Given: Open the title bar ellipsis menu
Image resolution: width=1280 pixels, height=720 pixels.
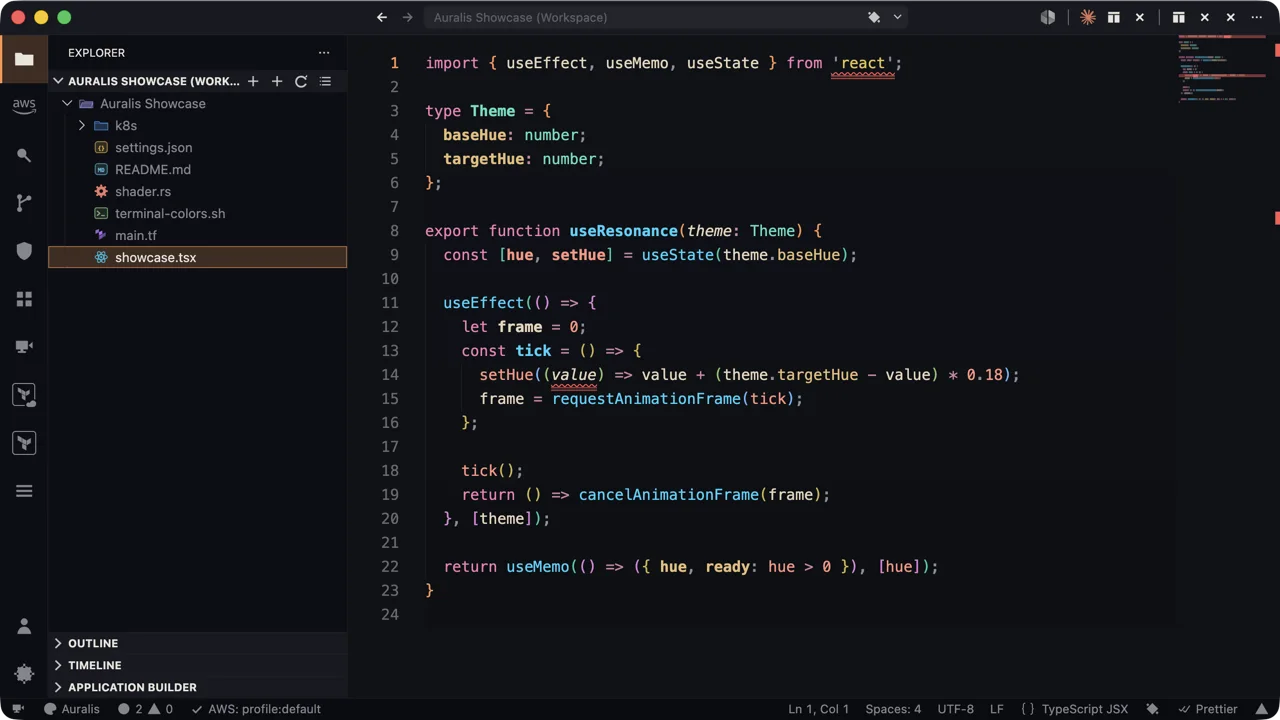Looking at the screenshot, I should (1257, 17).
